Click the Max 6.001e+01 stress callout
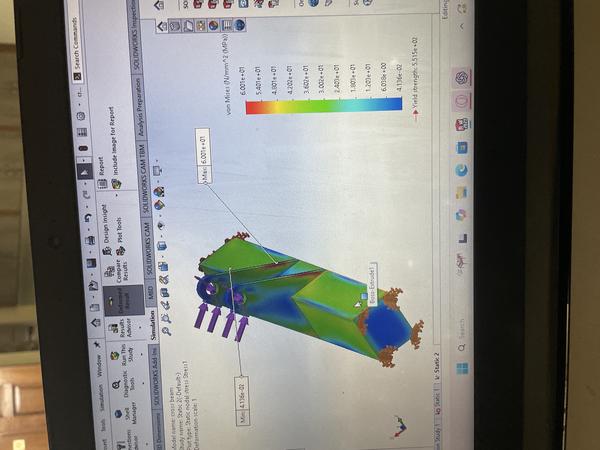The width and height of the screenshot is (600, 450). coord(202,156)
